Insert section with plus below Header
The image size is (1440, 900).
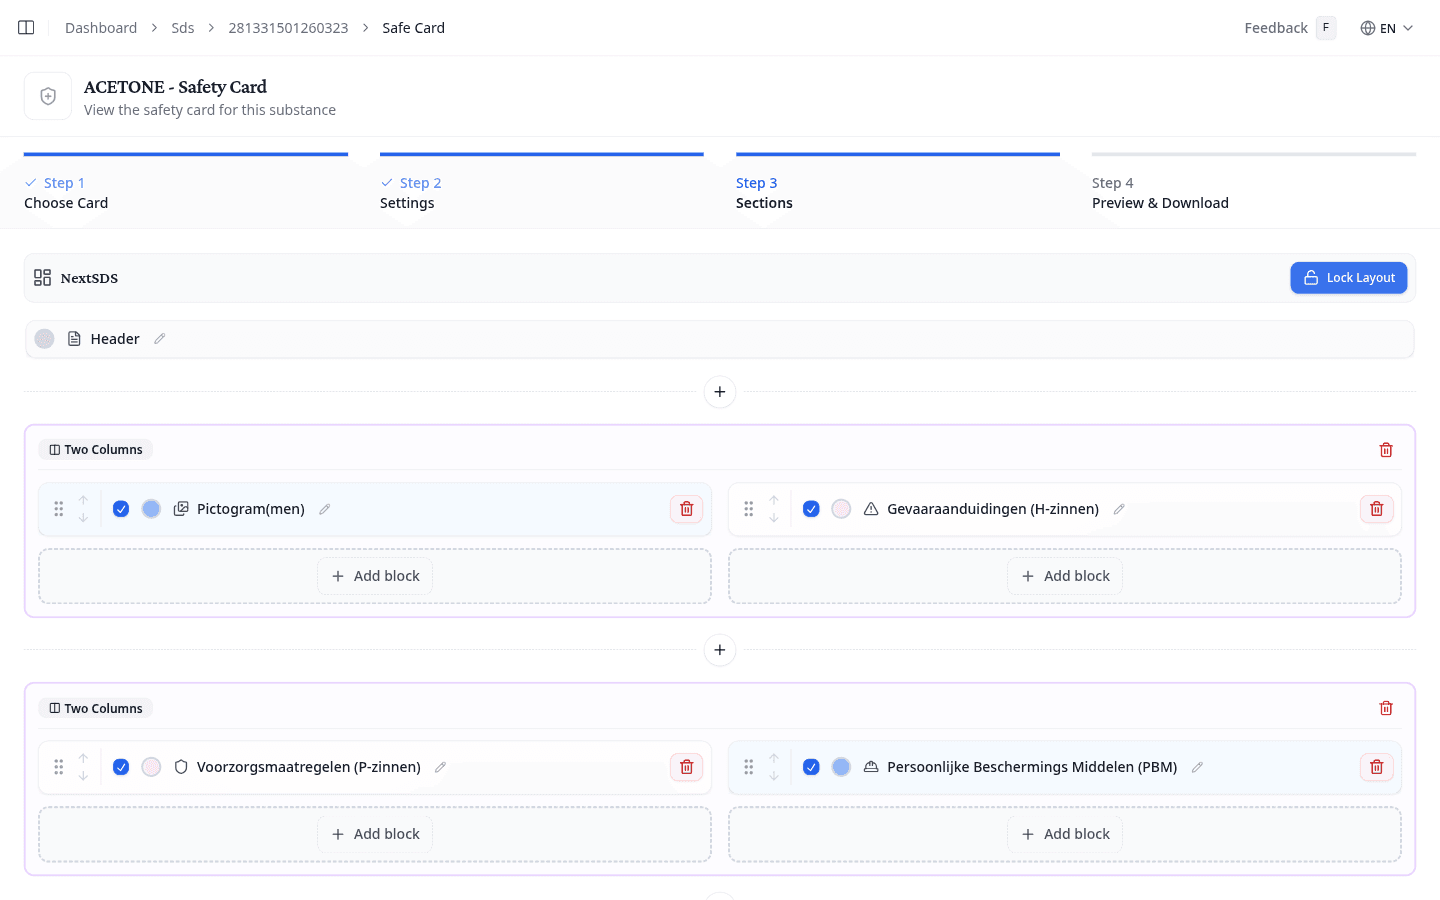720,392
